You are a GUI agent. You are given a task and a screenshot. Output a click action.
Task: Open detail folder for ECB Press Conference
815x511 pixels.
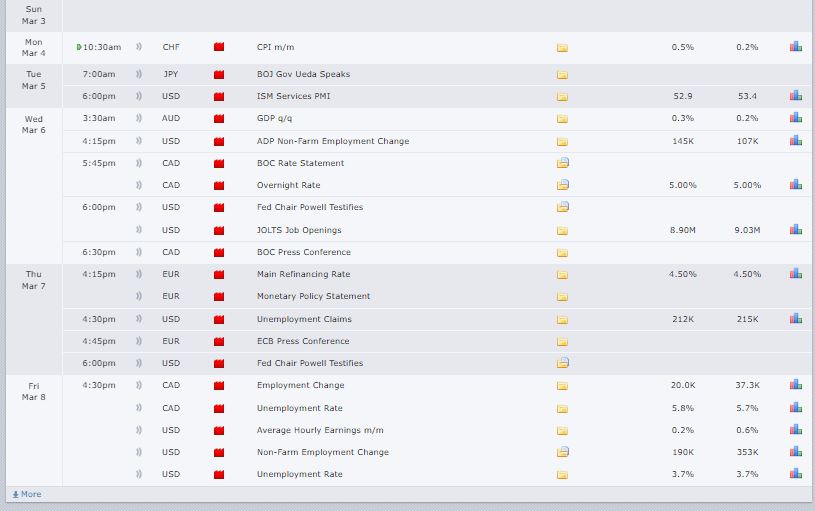tap(562, 341)
